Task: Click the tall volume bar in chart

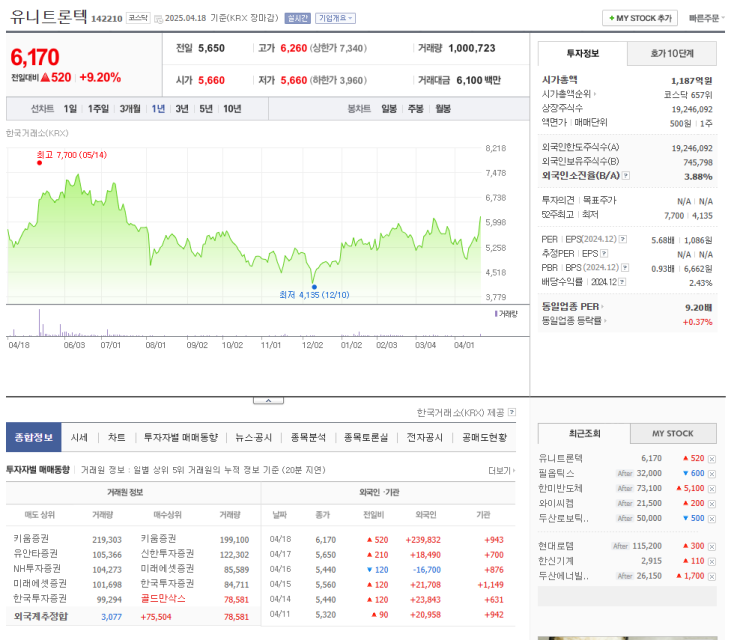Action: pos(39,323)
